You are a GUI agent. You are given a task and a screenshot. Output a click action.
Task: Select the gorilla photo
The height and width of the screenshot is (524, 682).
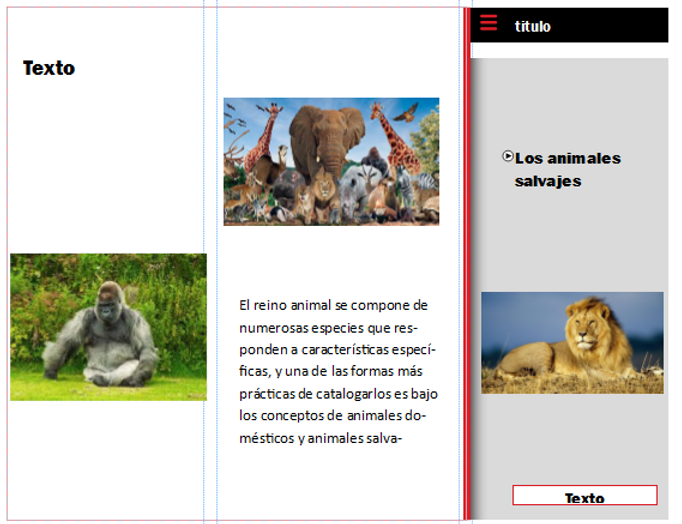click(108, 327)
